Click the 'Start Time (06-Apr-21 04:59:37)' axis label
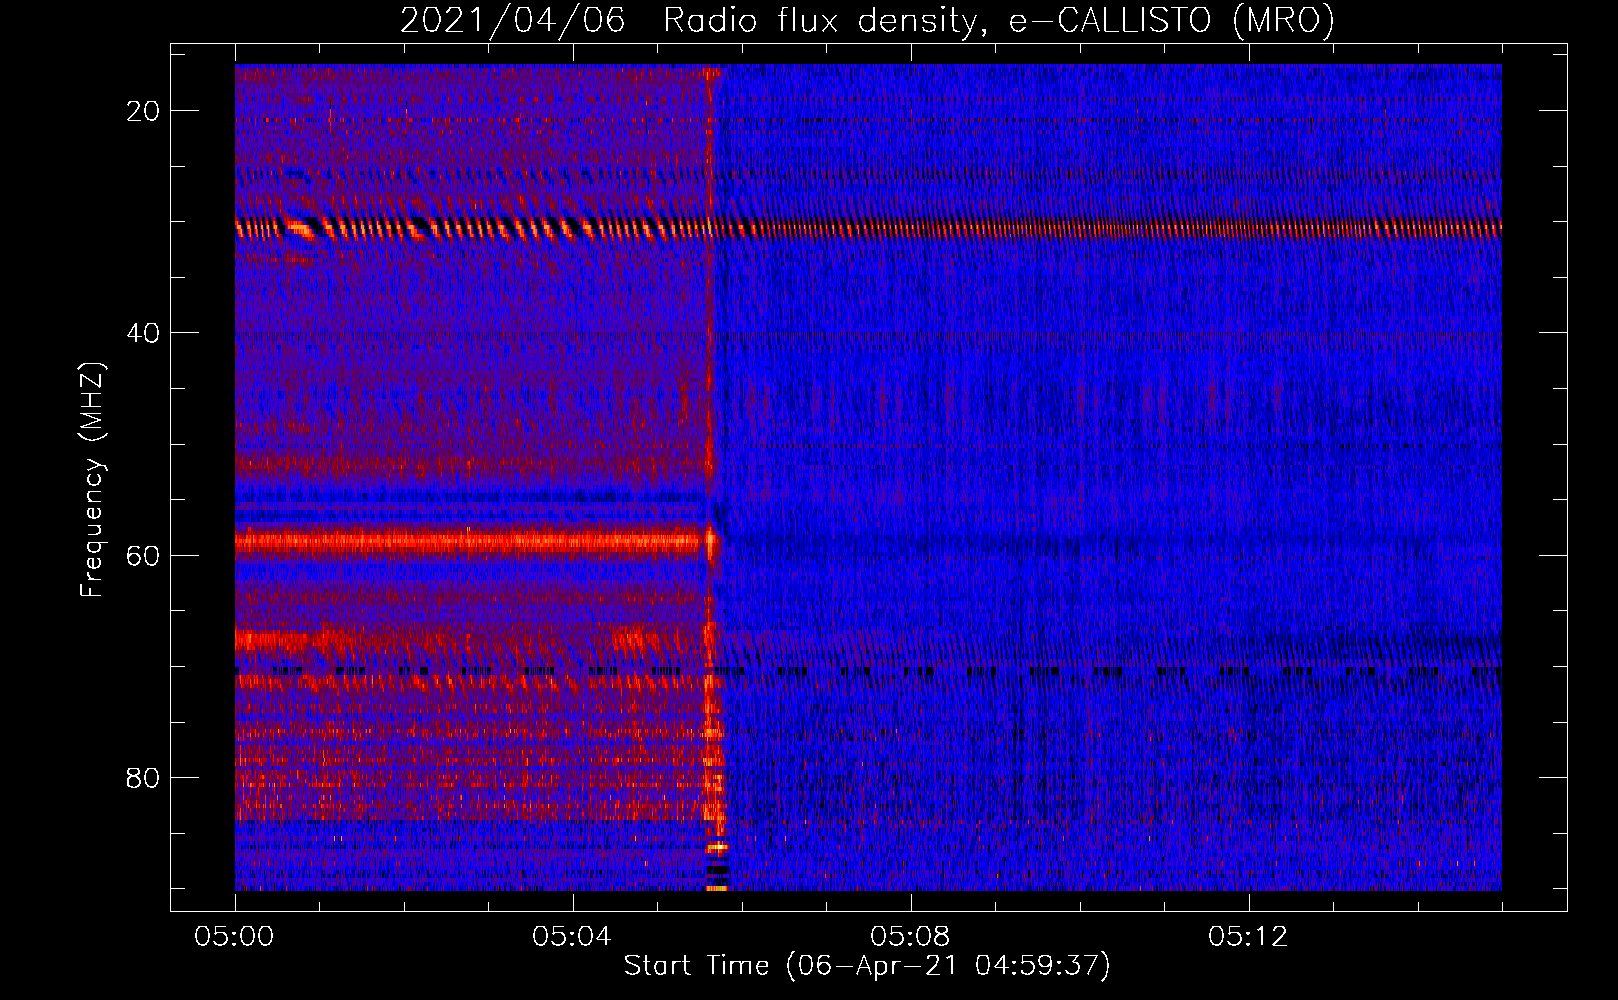Viewport: 1618px width, 1000px height. point(867,965)
